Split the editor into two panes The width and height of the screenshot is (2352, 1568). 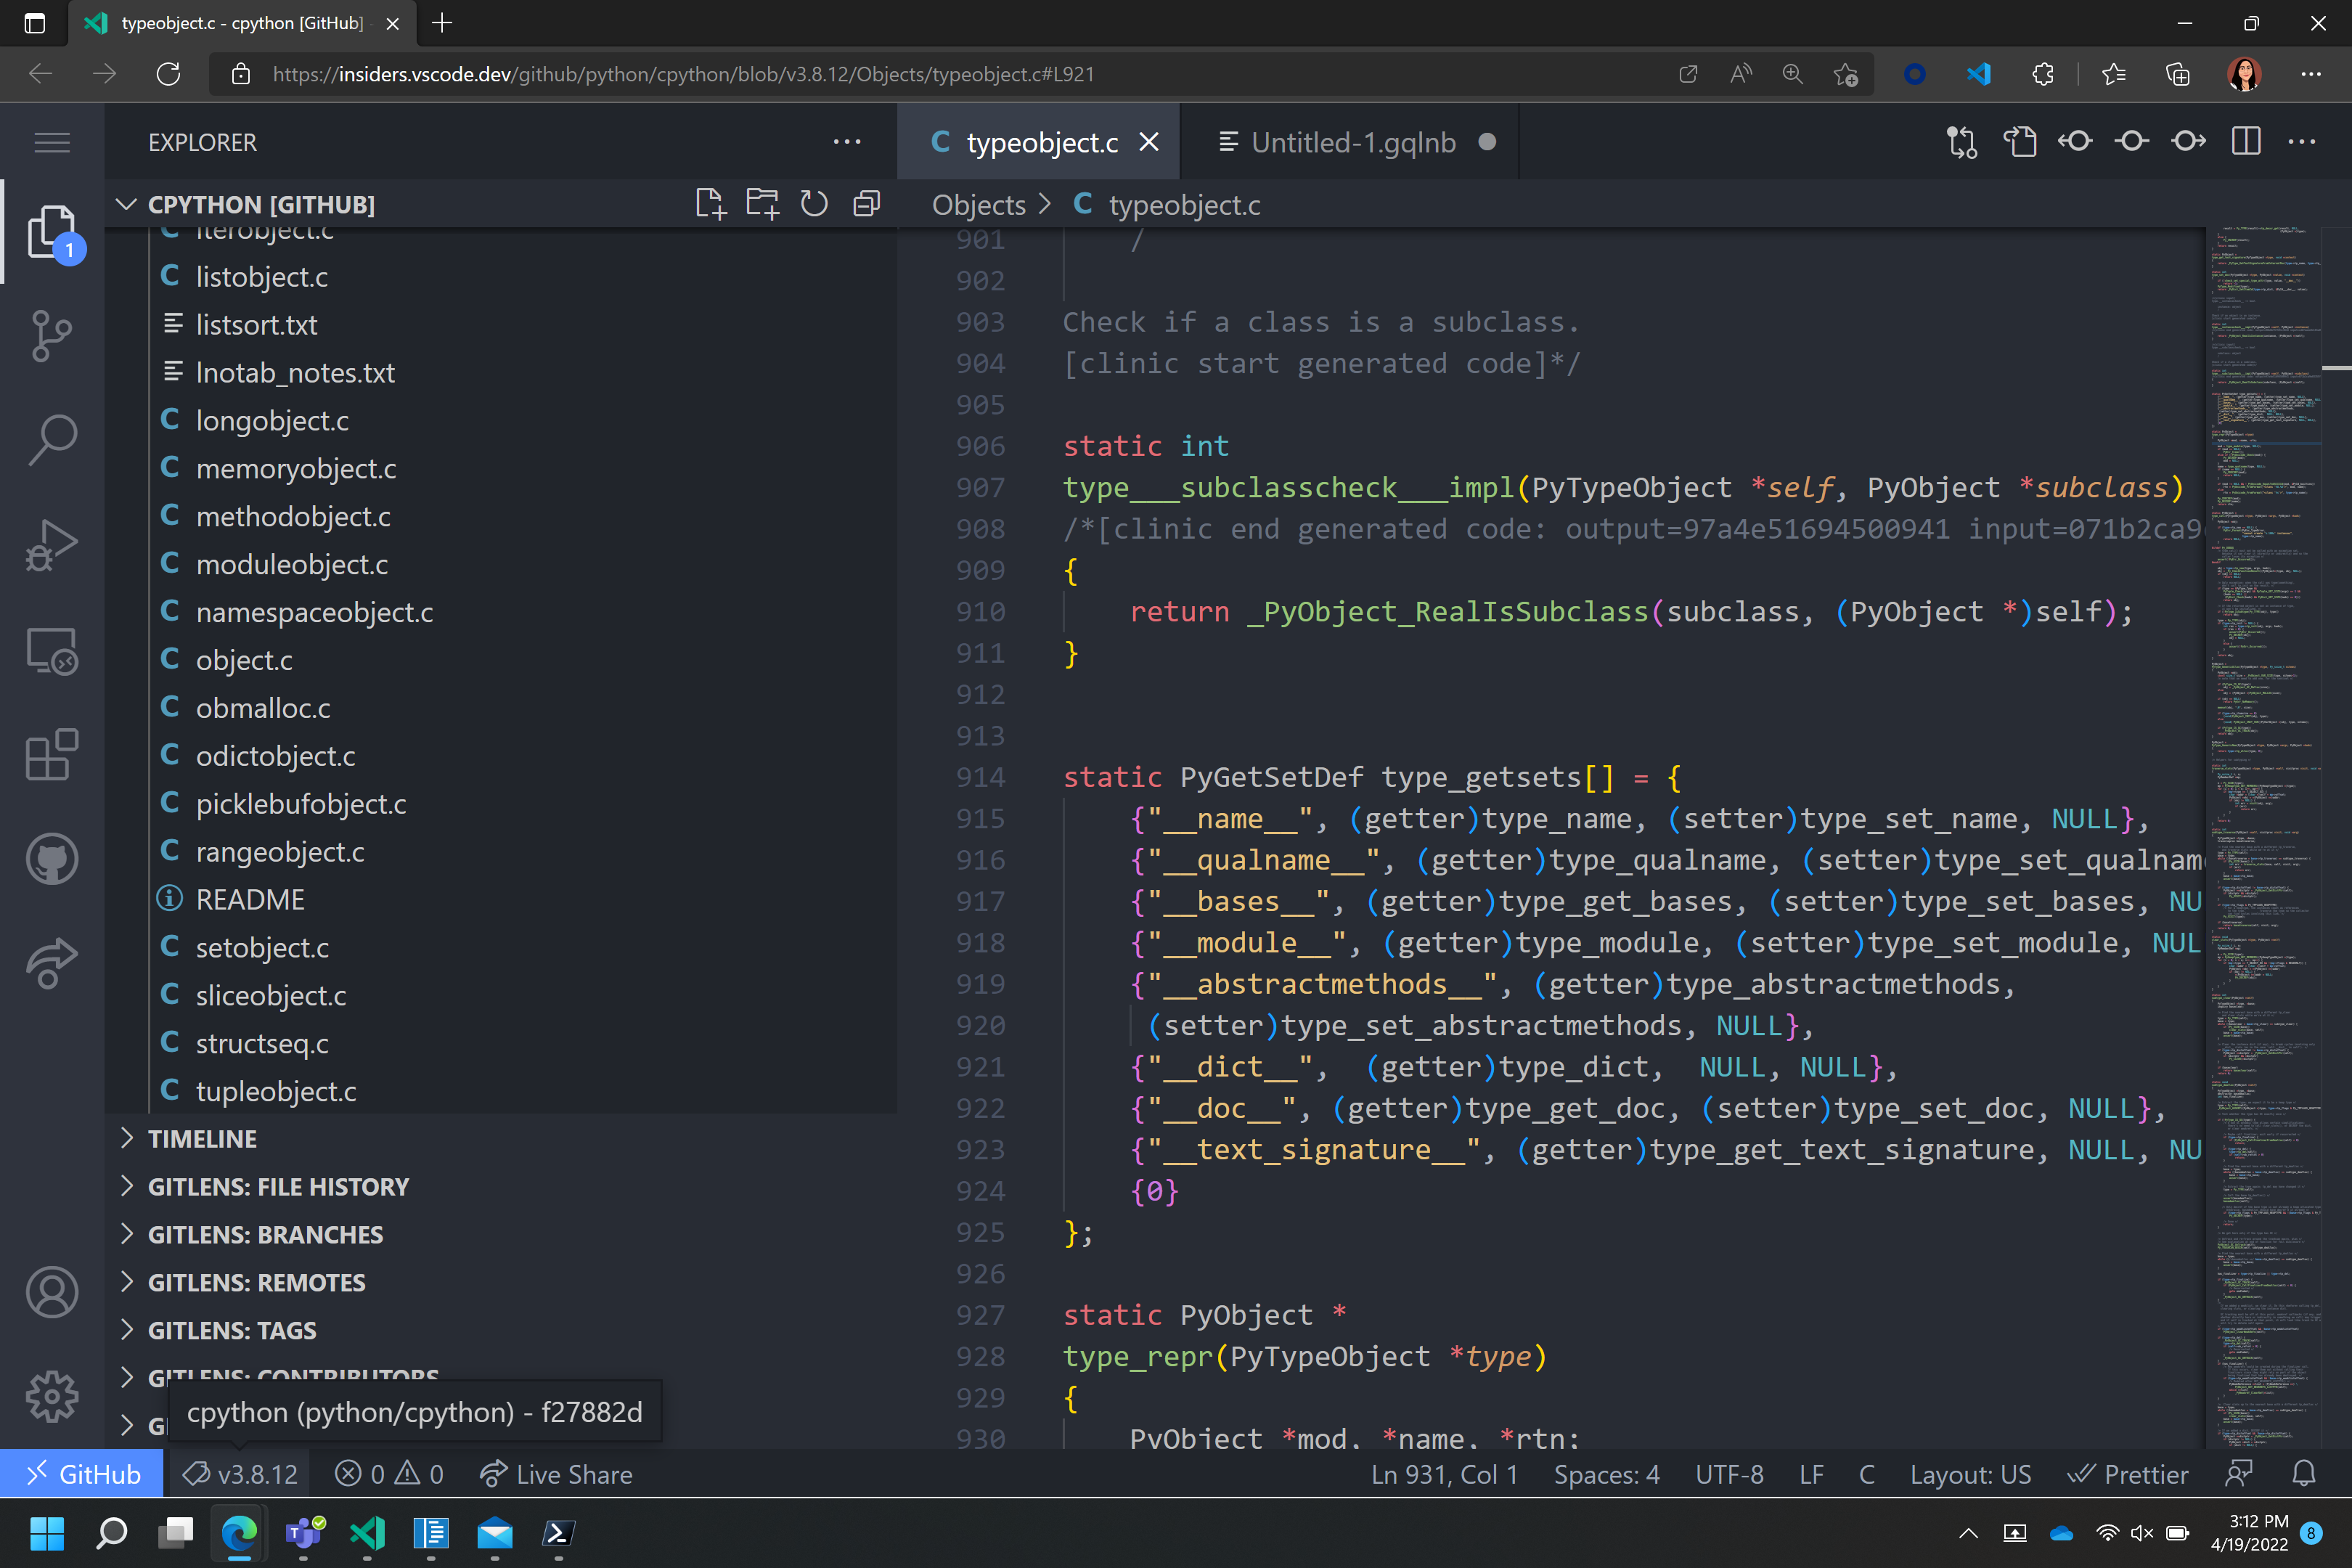[2246, 141]
